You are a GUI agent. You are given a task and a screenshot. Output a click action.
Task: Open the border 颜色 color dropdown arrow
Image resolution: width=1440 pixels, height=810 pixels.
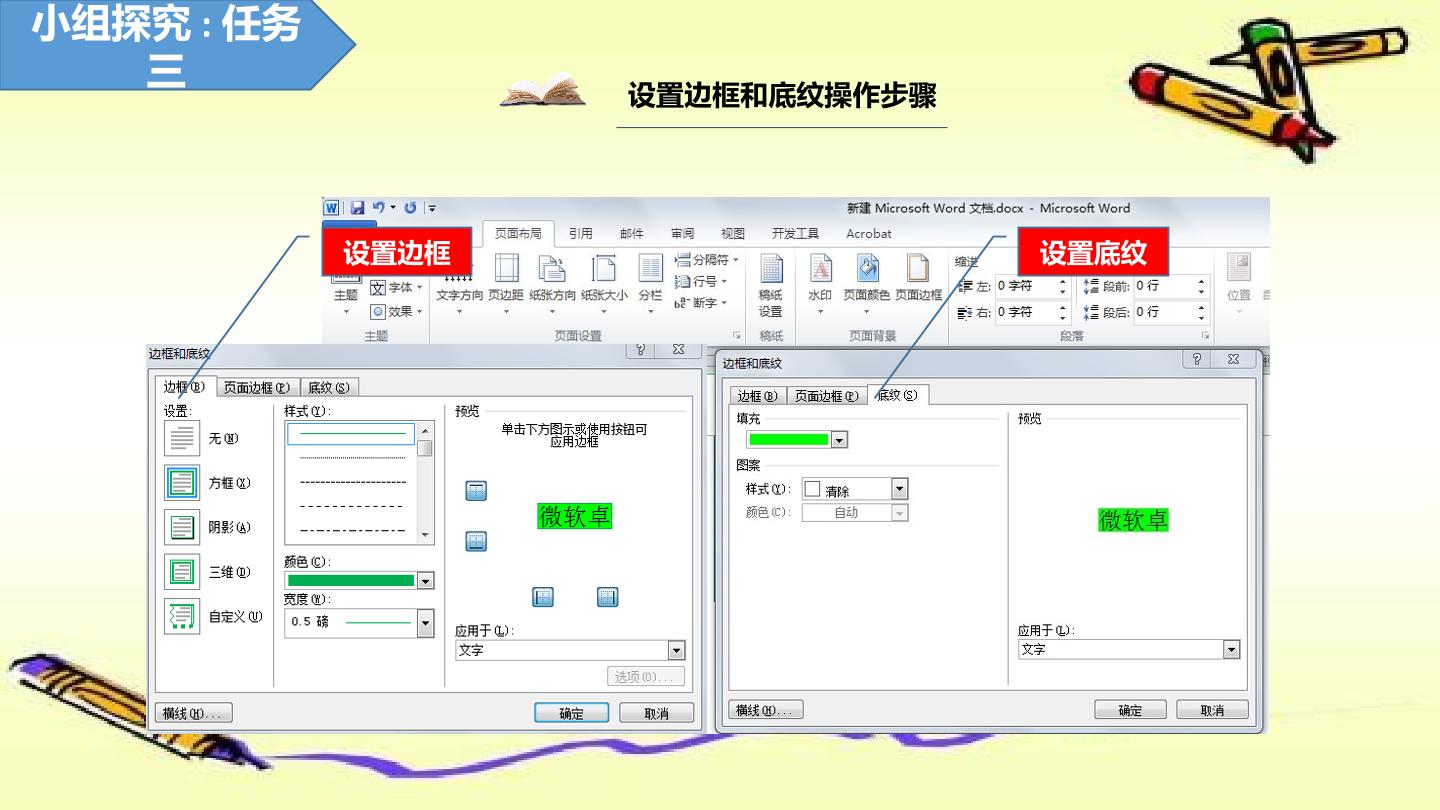[x=425, y=581]
